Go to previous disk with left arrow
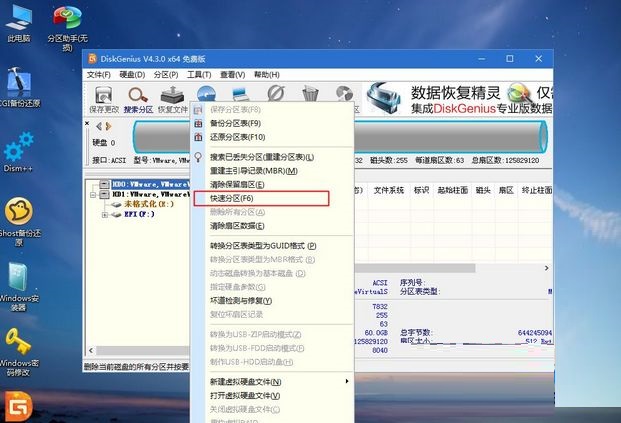 99,126
